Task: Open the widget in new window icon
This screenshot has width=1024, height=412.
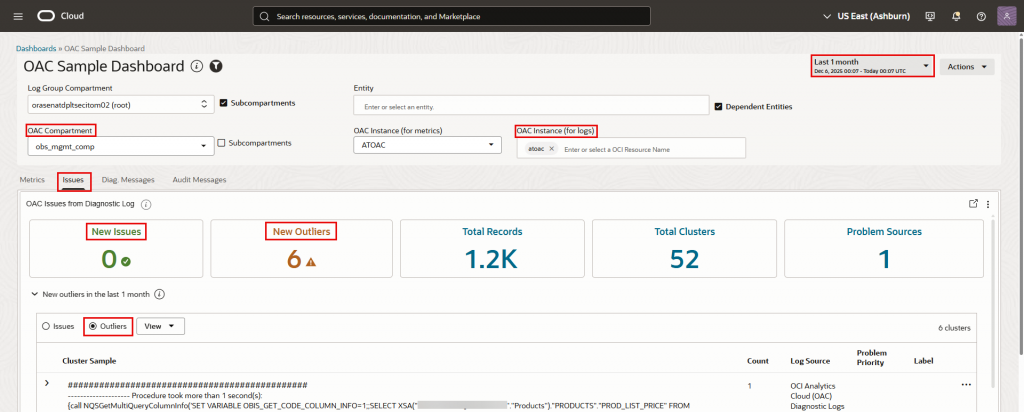Action: click(x=974, y=203)
